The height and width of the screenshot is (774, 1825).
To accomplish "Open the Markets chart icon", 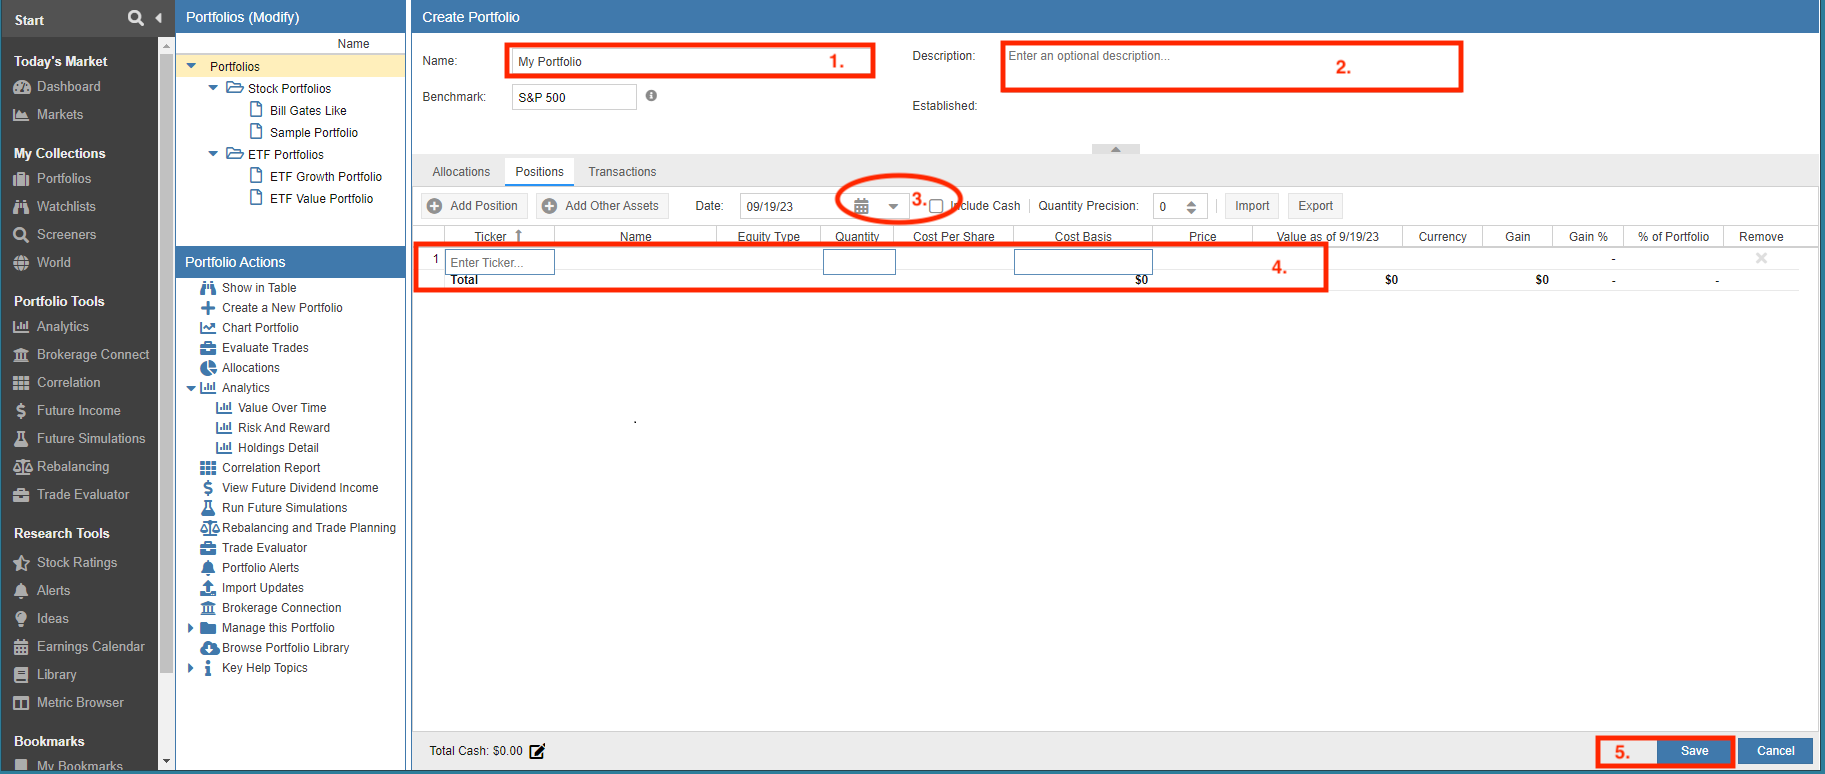I will pos(21,115).
